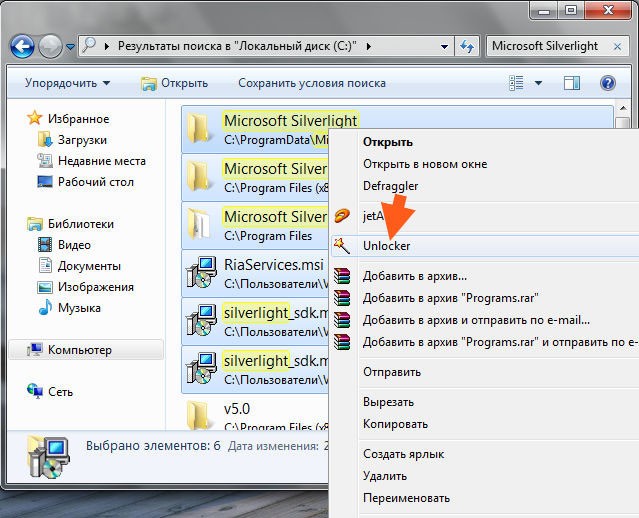Open the address bar history dropdown arrow
Screen dimensions: 639x518
[444, 47]
